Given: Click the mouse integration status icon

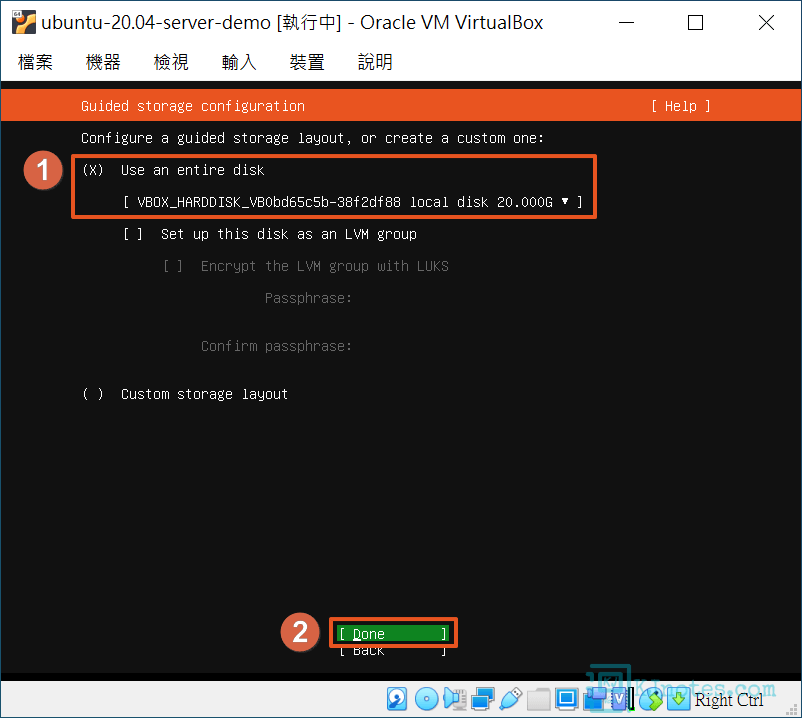Looking at the screenshot, I should (651, 699).
